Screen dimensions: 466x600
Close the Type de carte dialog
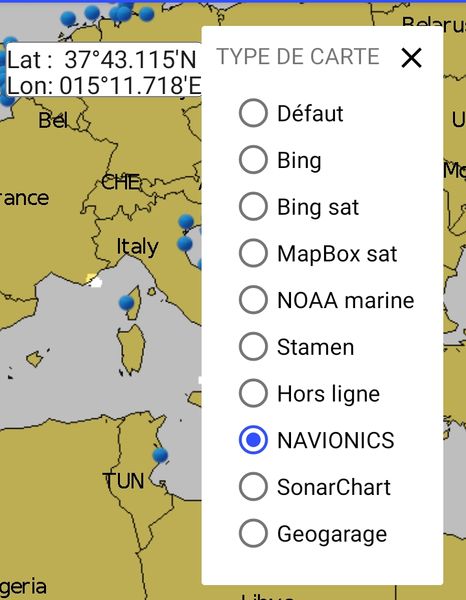(411, 58)
